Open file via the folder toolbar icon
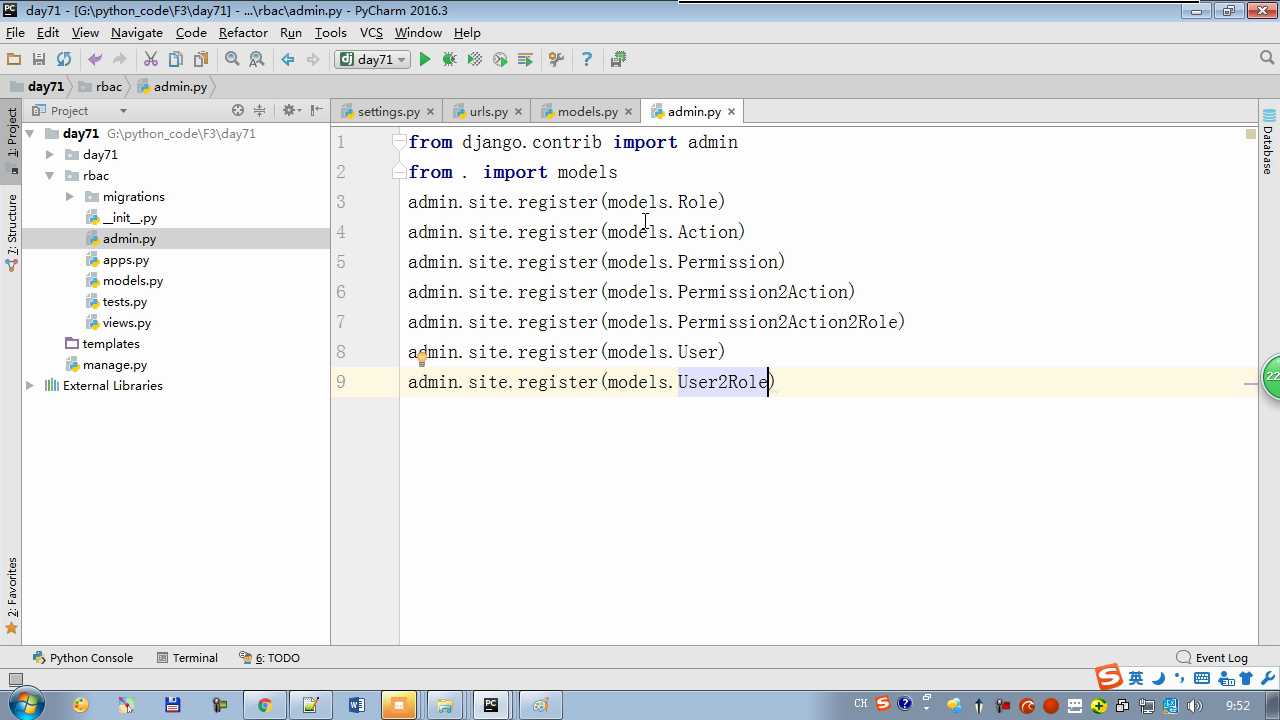The image size is (1280, 720). [x=14, y=60]
